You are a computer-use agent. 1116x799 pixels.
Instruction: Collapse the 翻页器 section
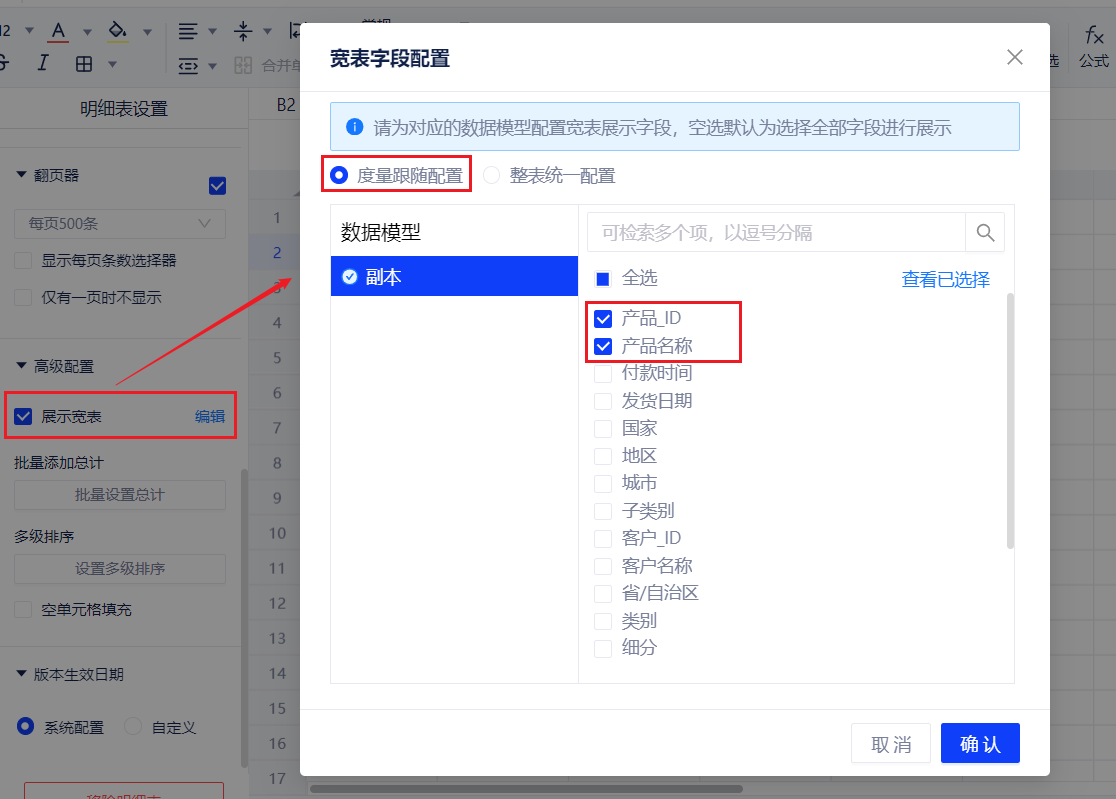point(22,175)
